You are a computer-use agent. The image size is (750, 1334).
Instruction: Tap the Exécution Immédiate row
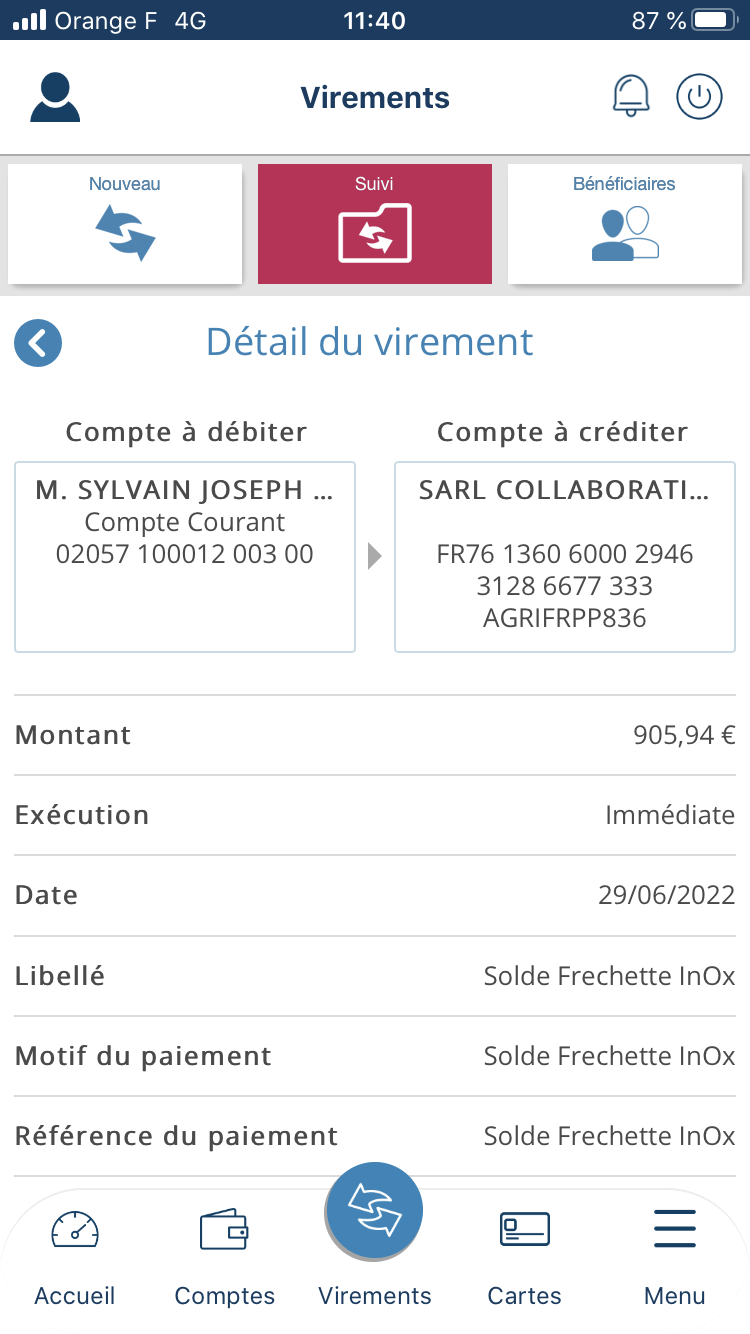375,815
